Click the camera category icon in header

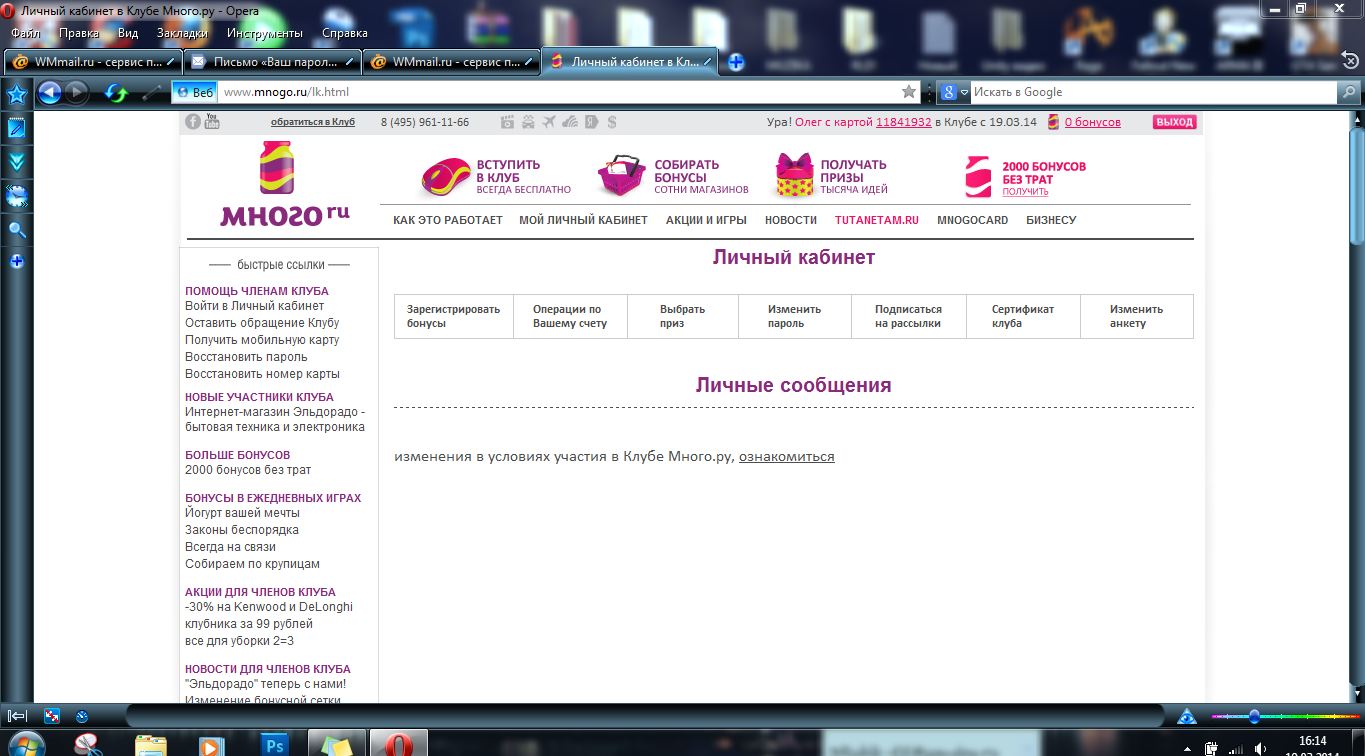pos(507,122)
